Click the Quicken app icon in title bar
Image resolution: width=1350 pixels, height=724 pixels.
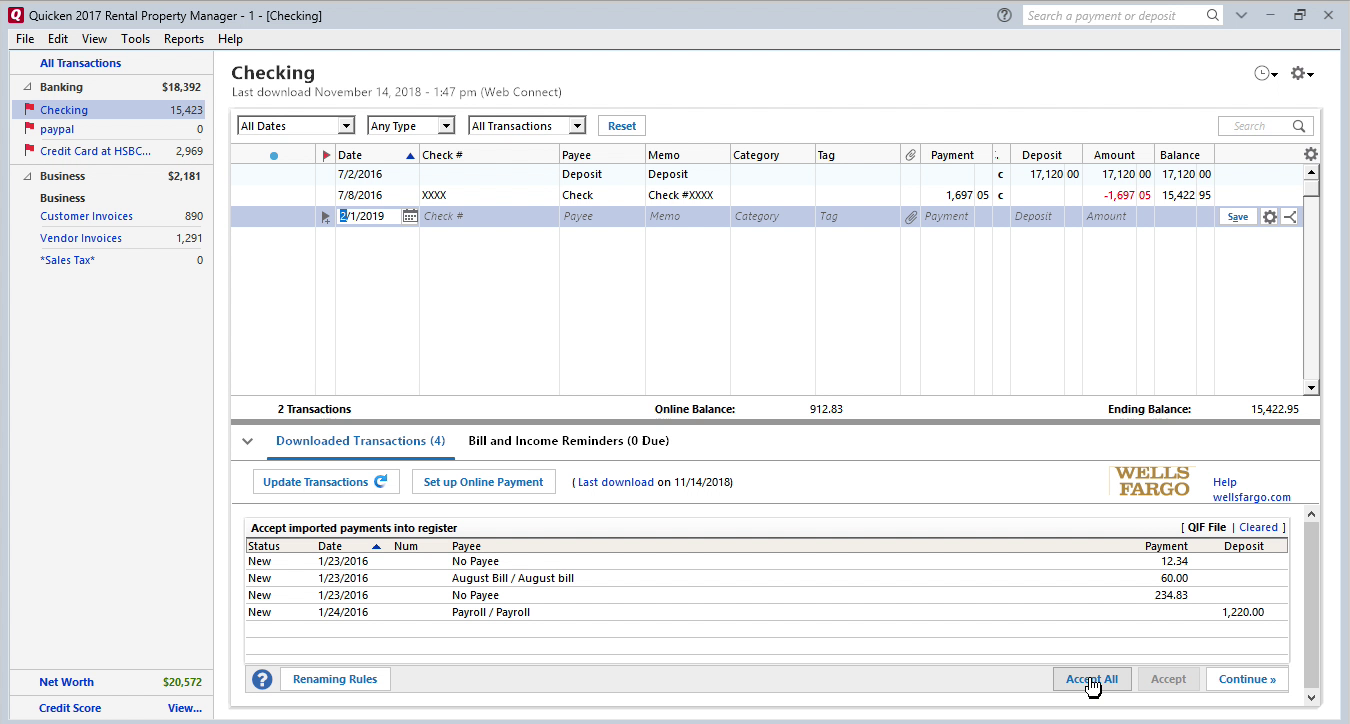15,15
